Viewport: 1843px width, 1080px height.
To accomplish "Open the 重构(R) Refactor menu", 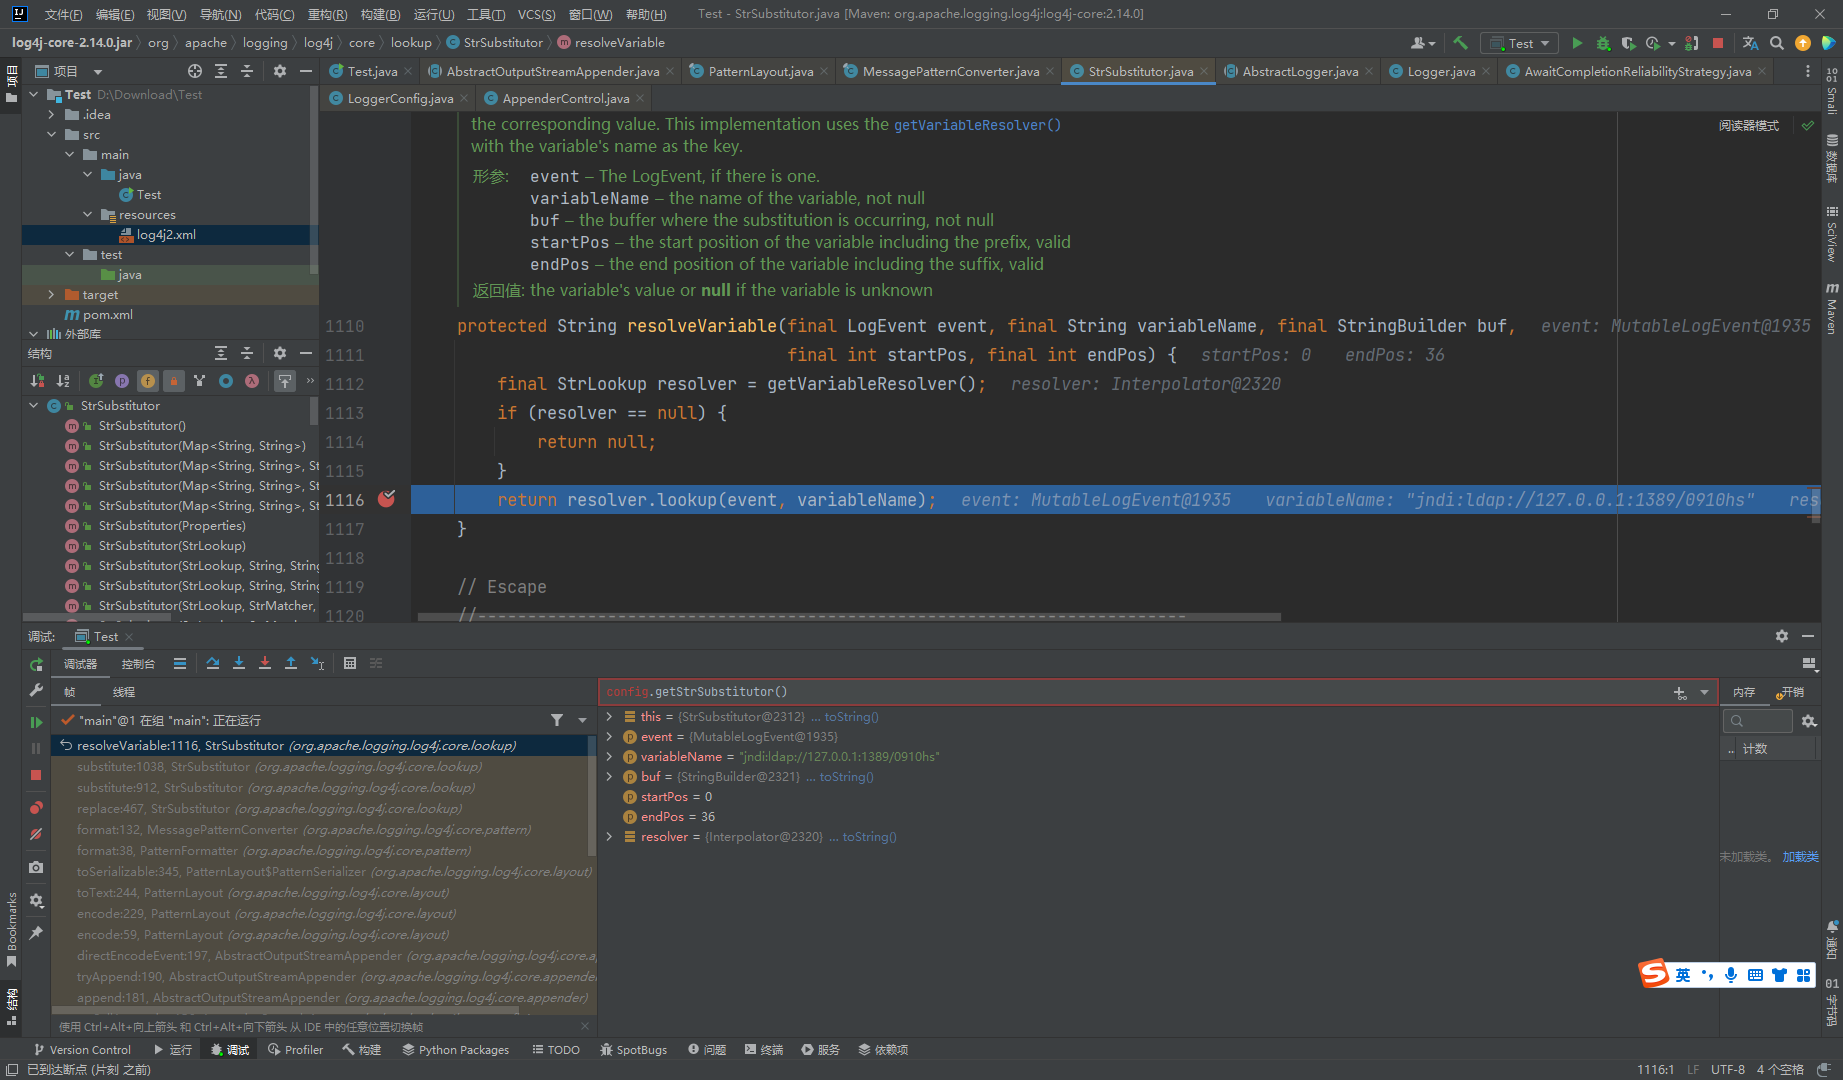I will pos(327,14).
